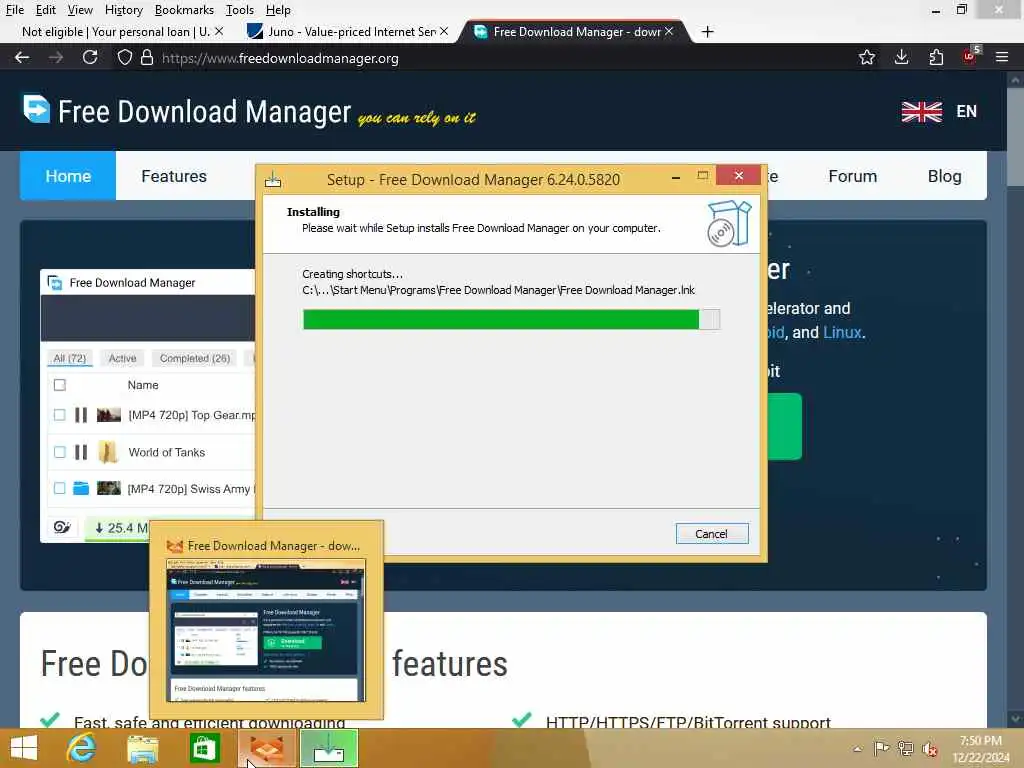Click the Action Center flag tray icon

[x=881, y=748]
